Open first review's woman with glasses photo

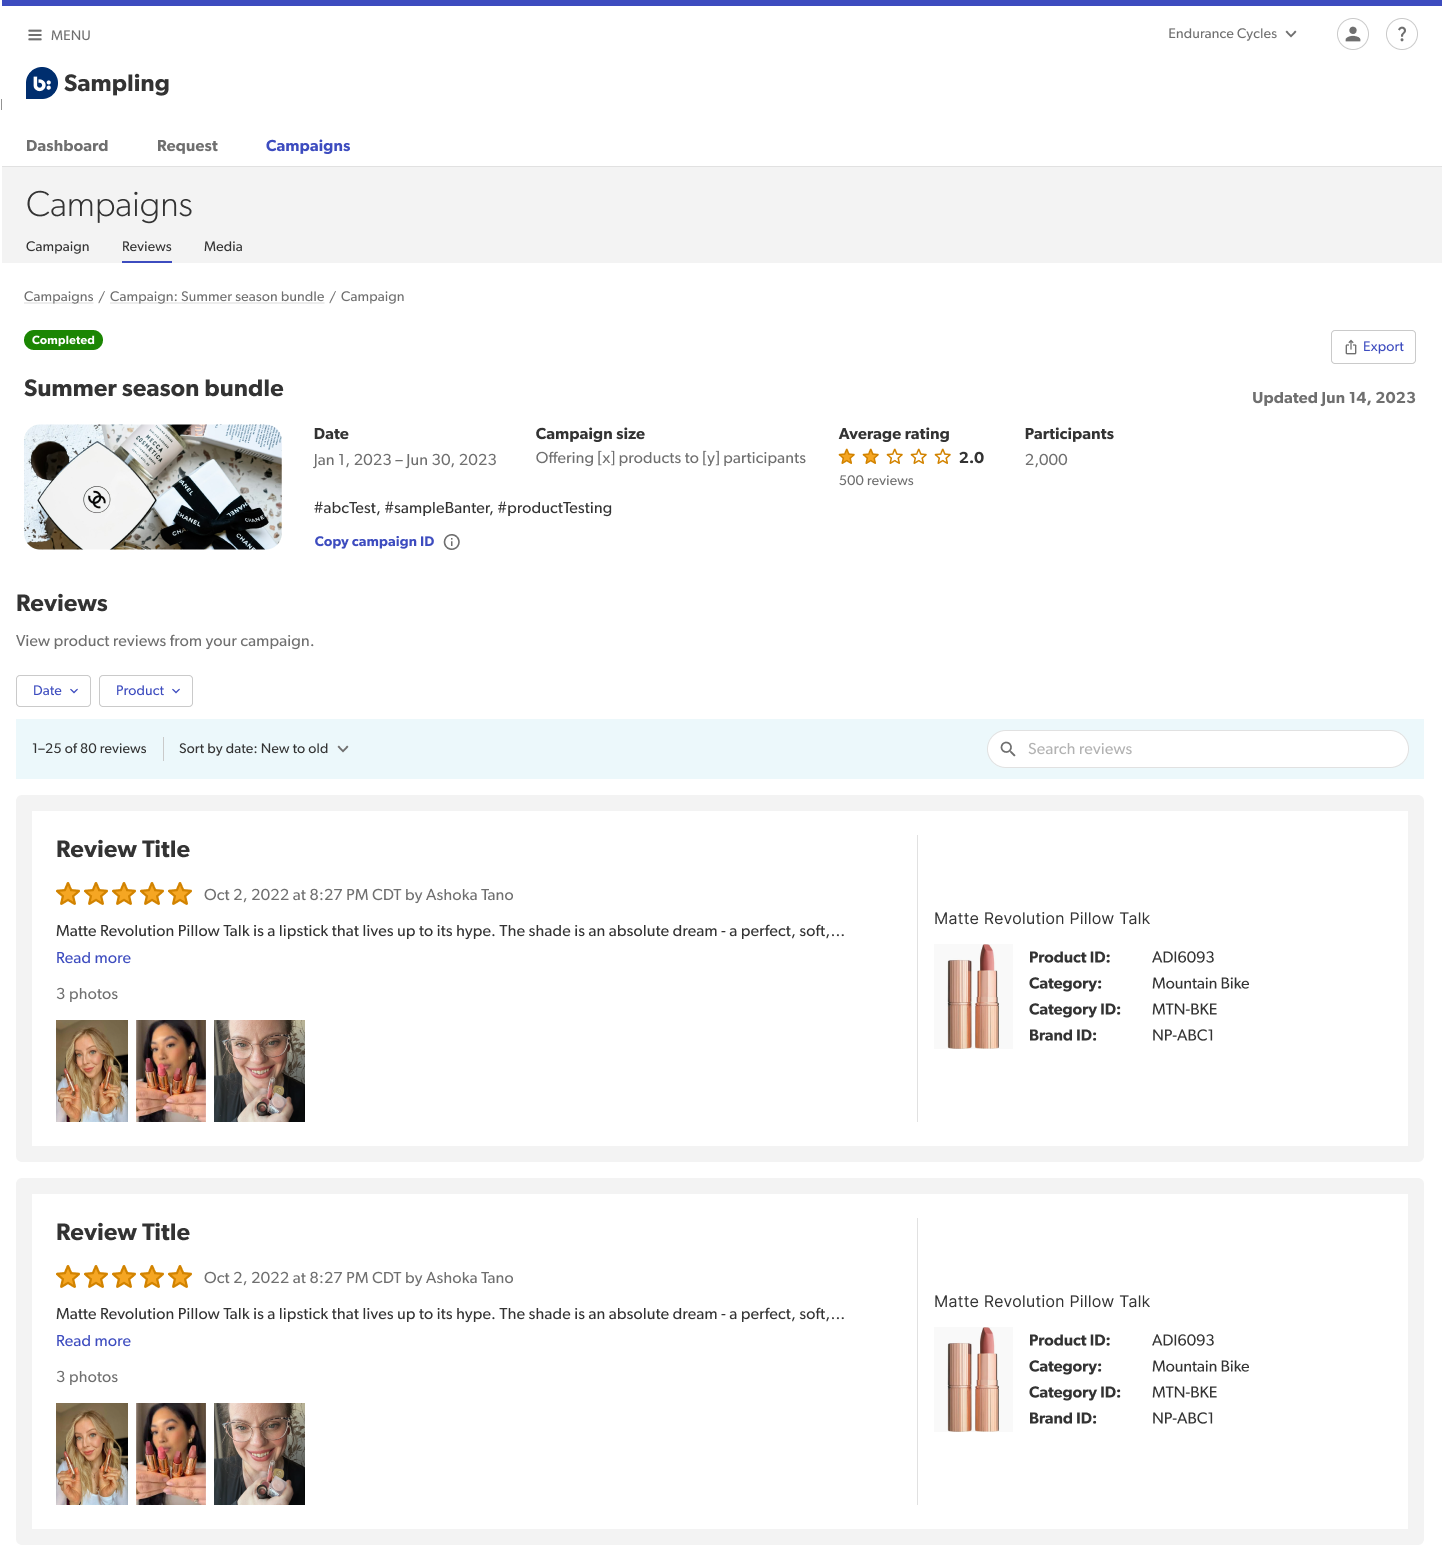coord(259,1071)
